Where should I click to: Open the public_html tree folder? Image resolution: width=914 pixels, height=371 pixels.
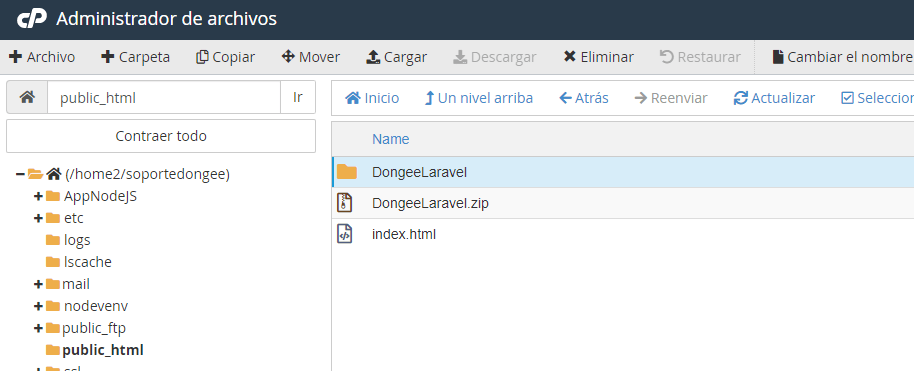[x=103, y=350]
